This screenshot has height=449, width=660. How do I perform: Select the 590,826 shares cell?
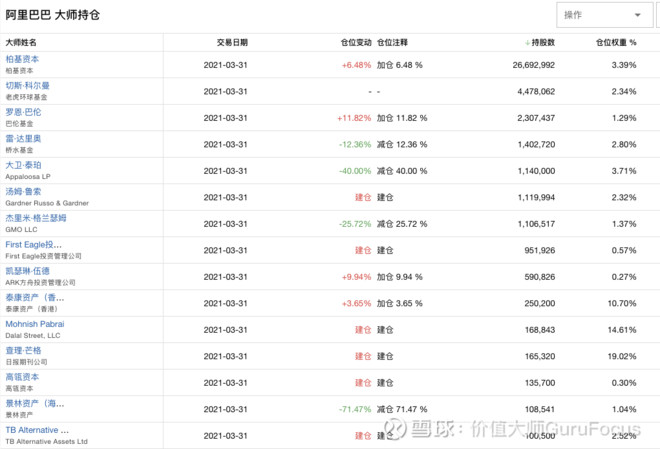click(540, 277)
